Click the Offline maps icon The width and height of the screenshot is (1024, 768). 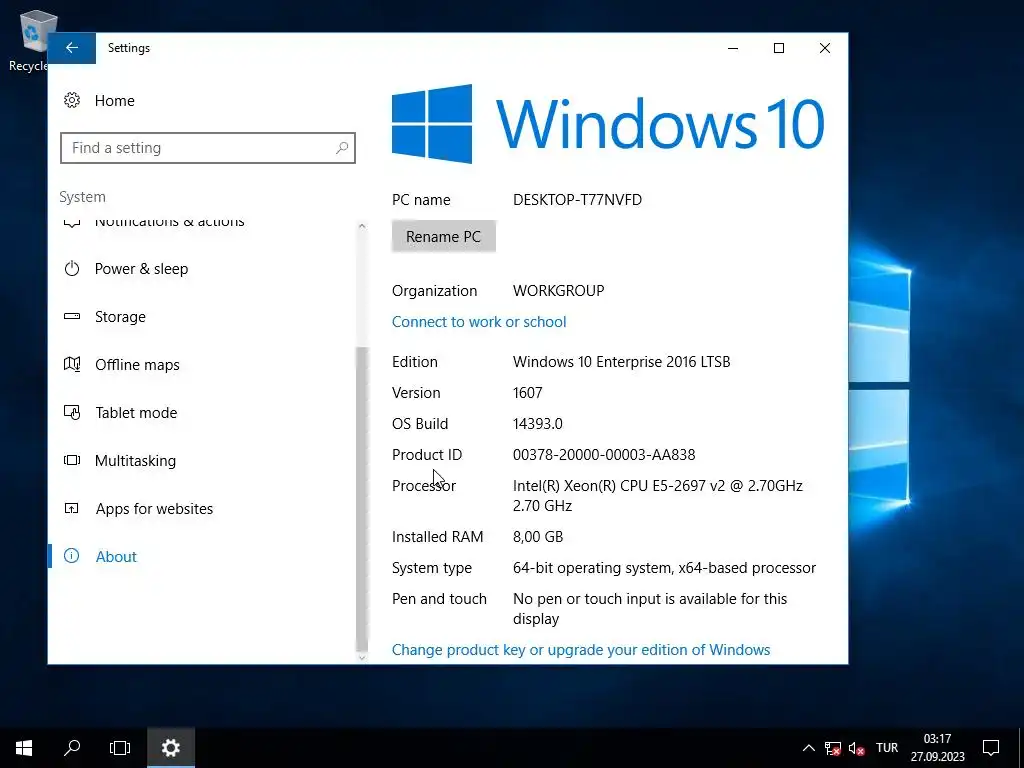click(72, 364)
